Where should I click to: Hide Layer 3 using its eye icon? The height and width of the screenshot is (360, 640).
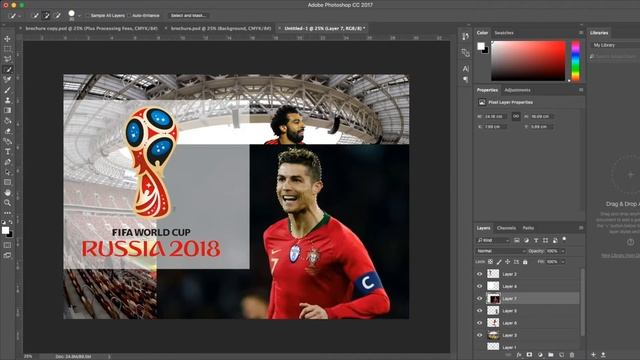pyautogui.click(x=480, y=335)
